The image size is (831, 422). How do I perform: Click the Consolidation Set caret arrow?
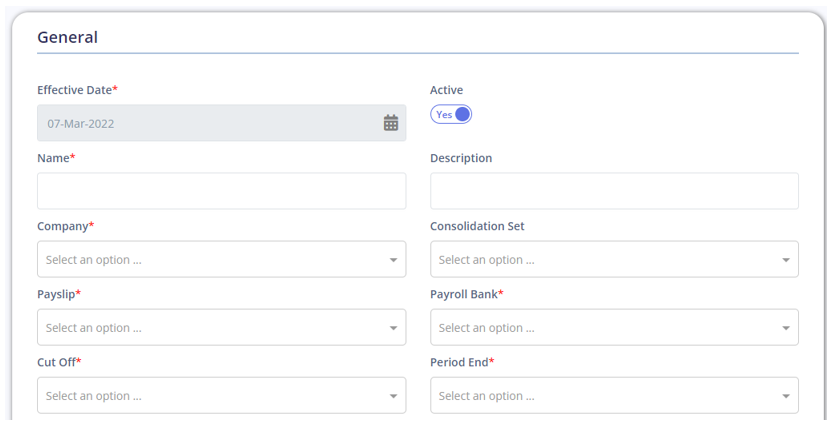786,260
